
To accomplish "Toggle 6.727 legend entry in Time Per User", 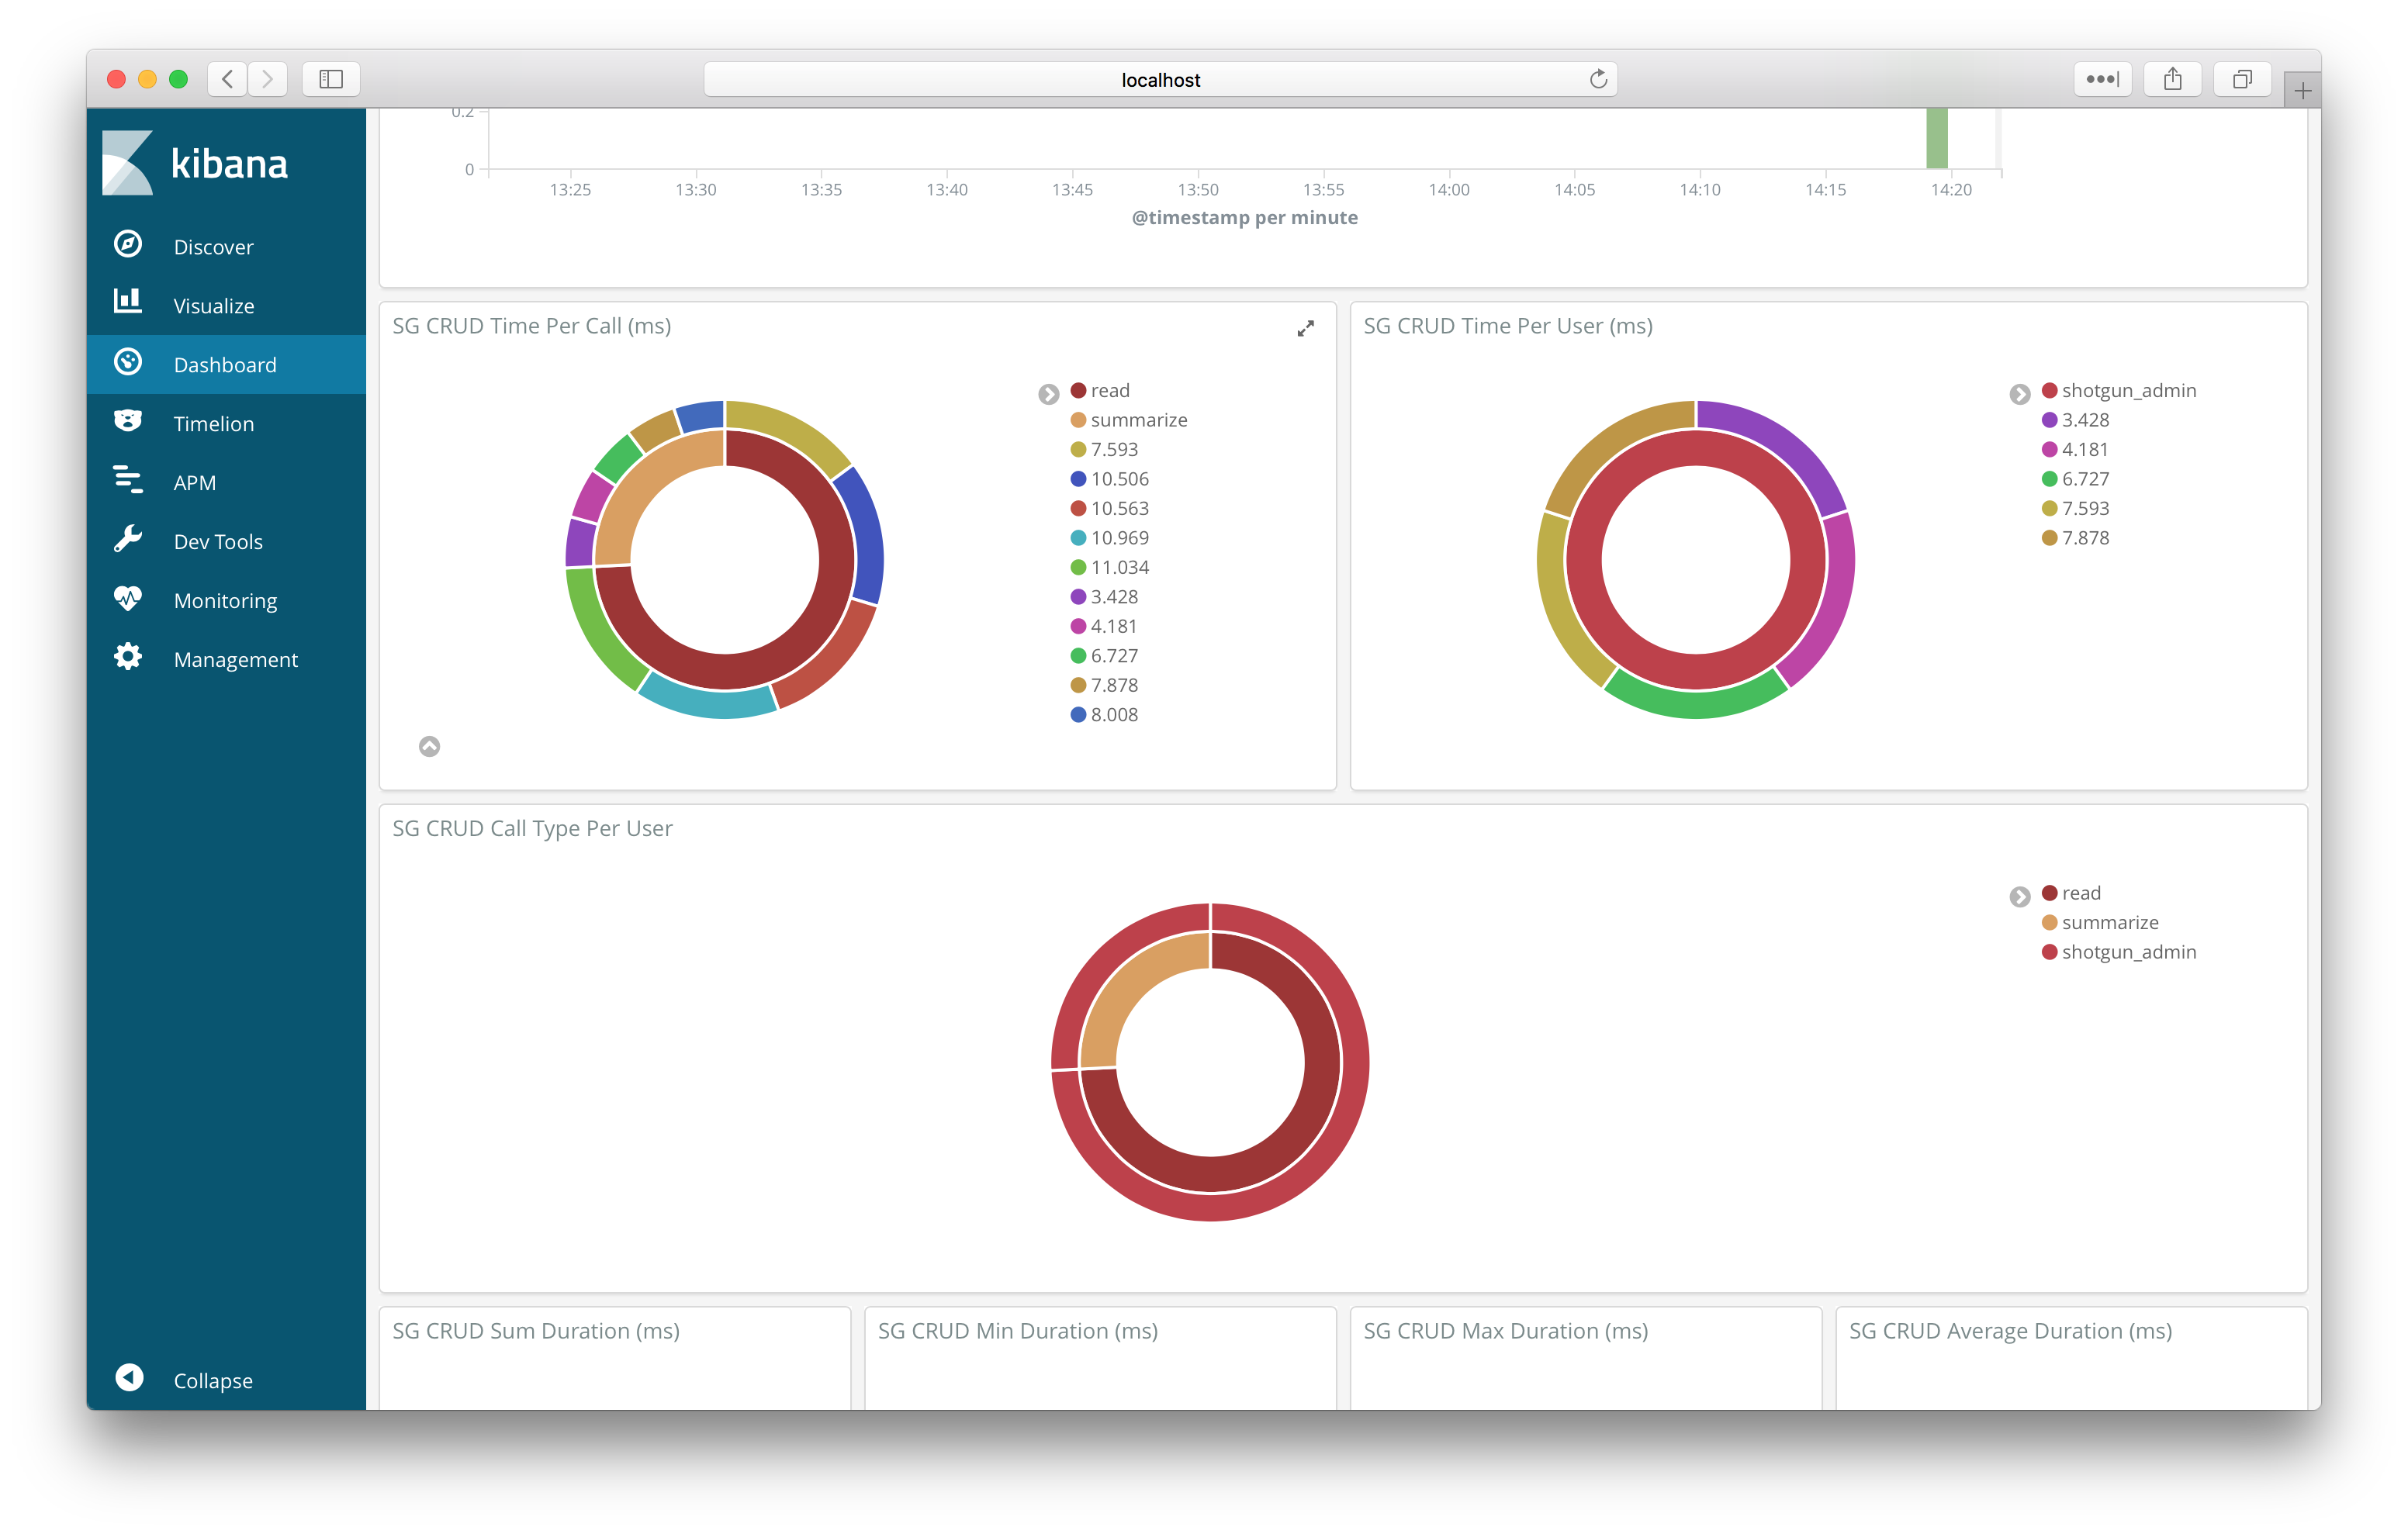I will 2085,479.
